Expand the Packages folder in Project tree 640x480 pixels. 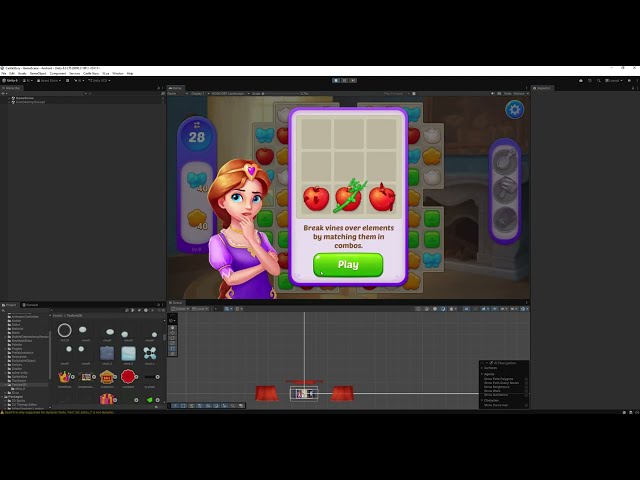3,397
